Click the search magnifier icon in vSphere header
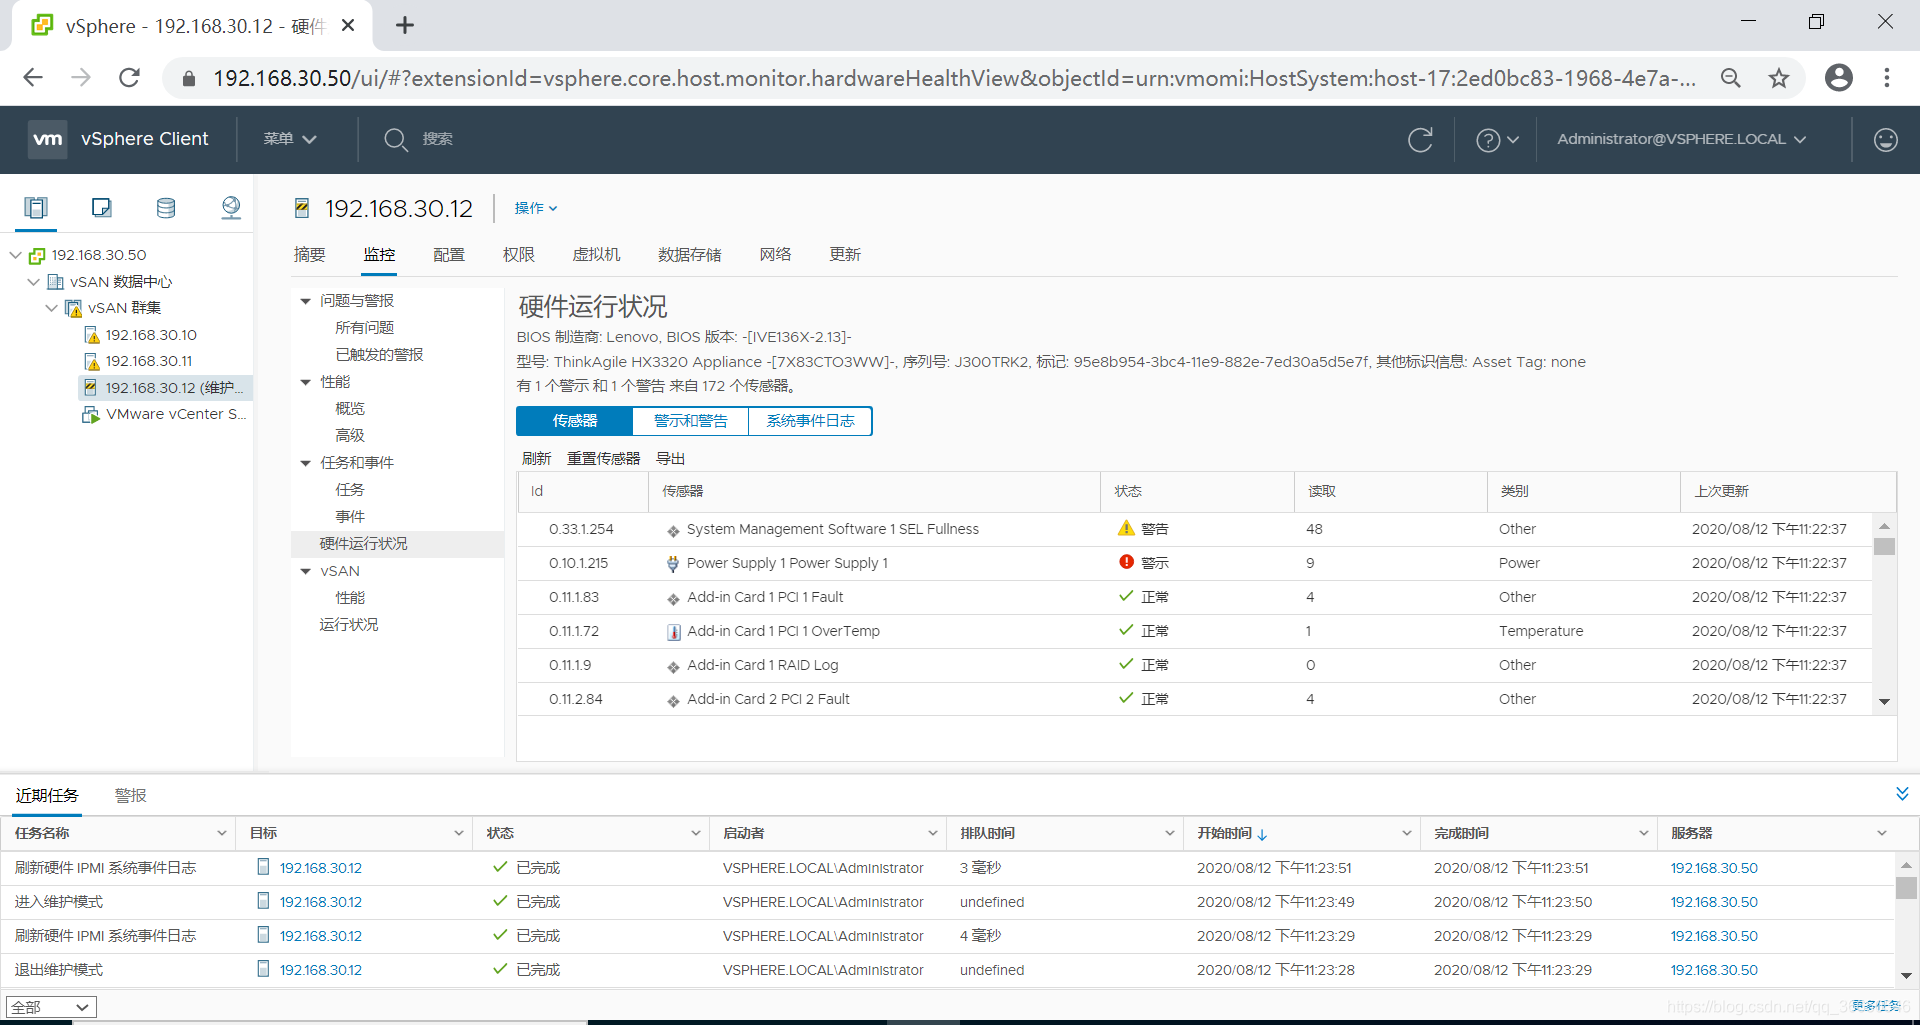The width and height of the screenshot is (1920, 1025). tap(396, 139)
